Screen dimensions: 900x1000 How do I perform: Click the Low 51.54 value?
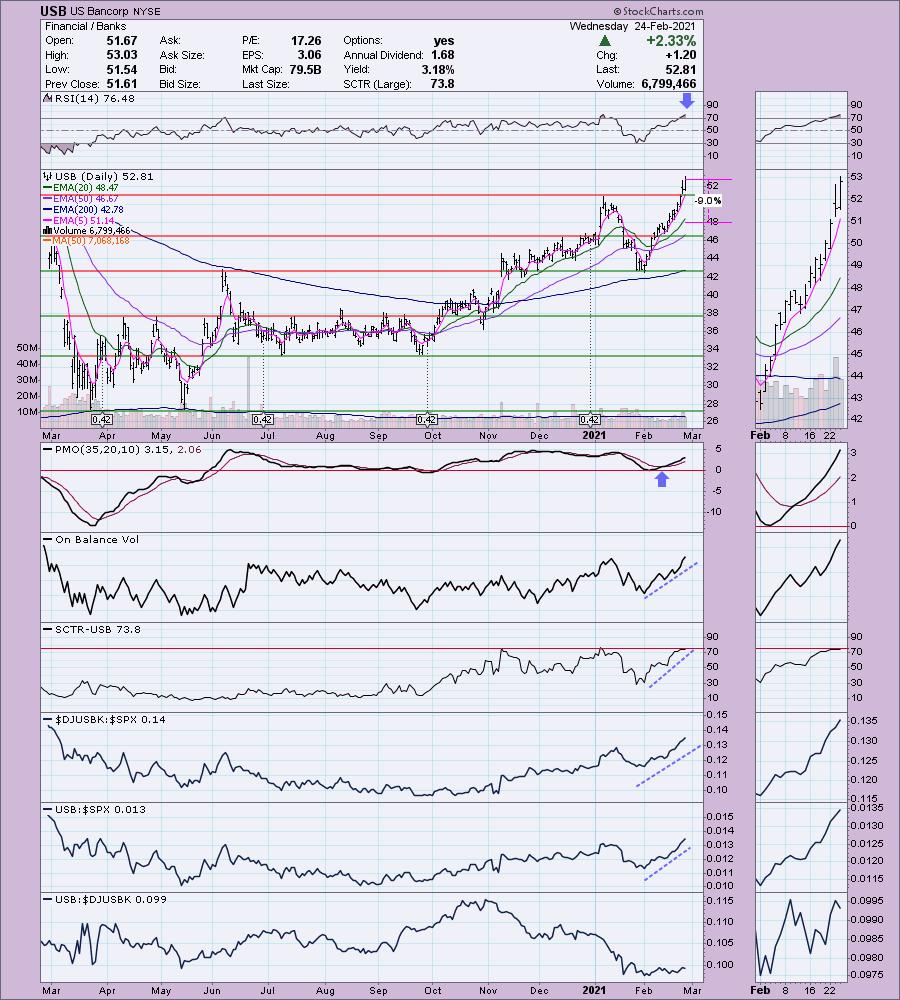point(122,70)
